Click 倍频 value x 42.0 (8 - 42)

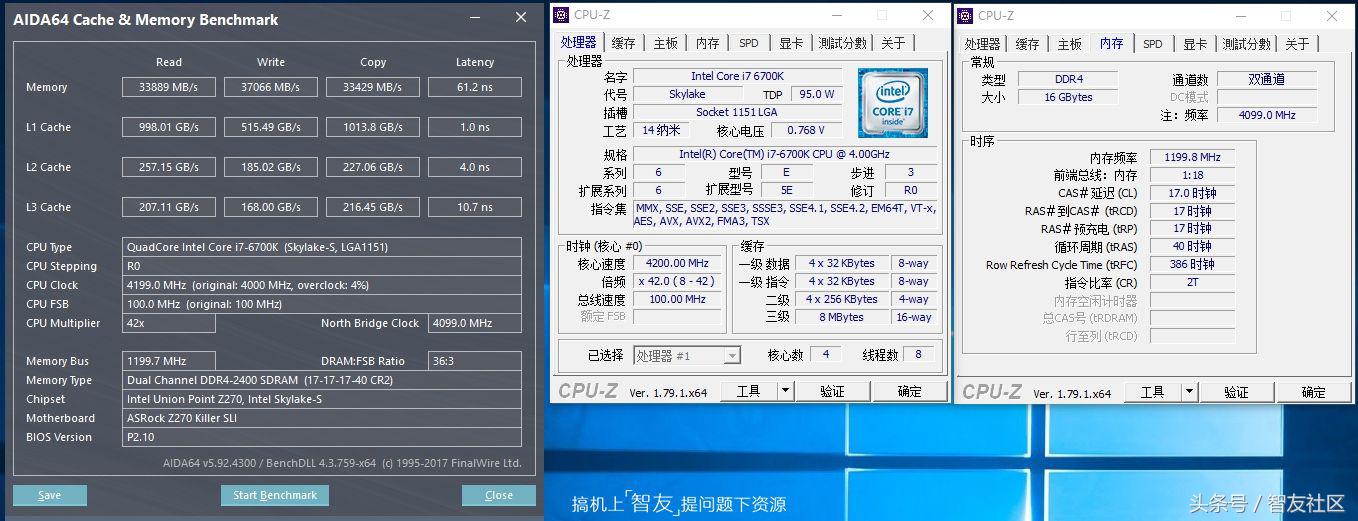(678, 282)
